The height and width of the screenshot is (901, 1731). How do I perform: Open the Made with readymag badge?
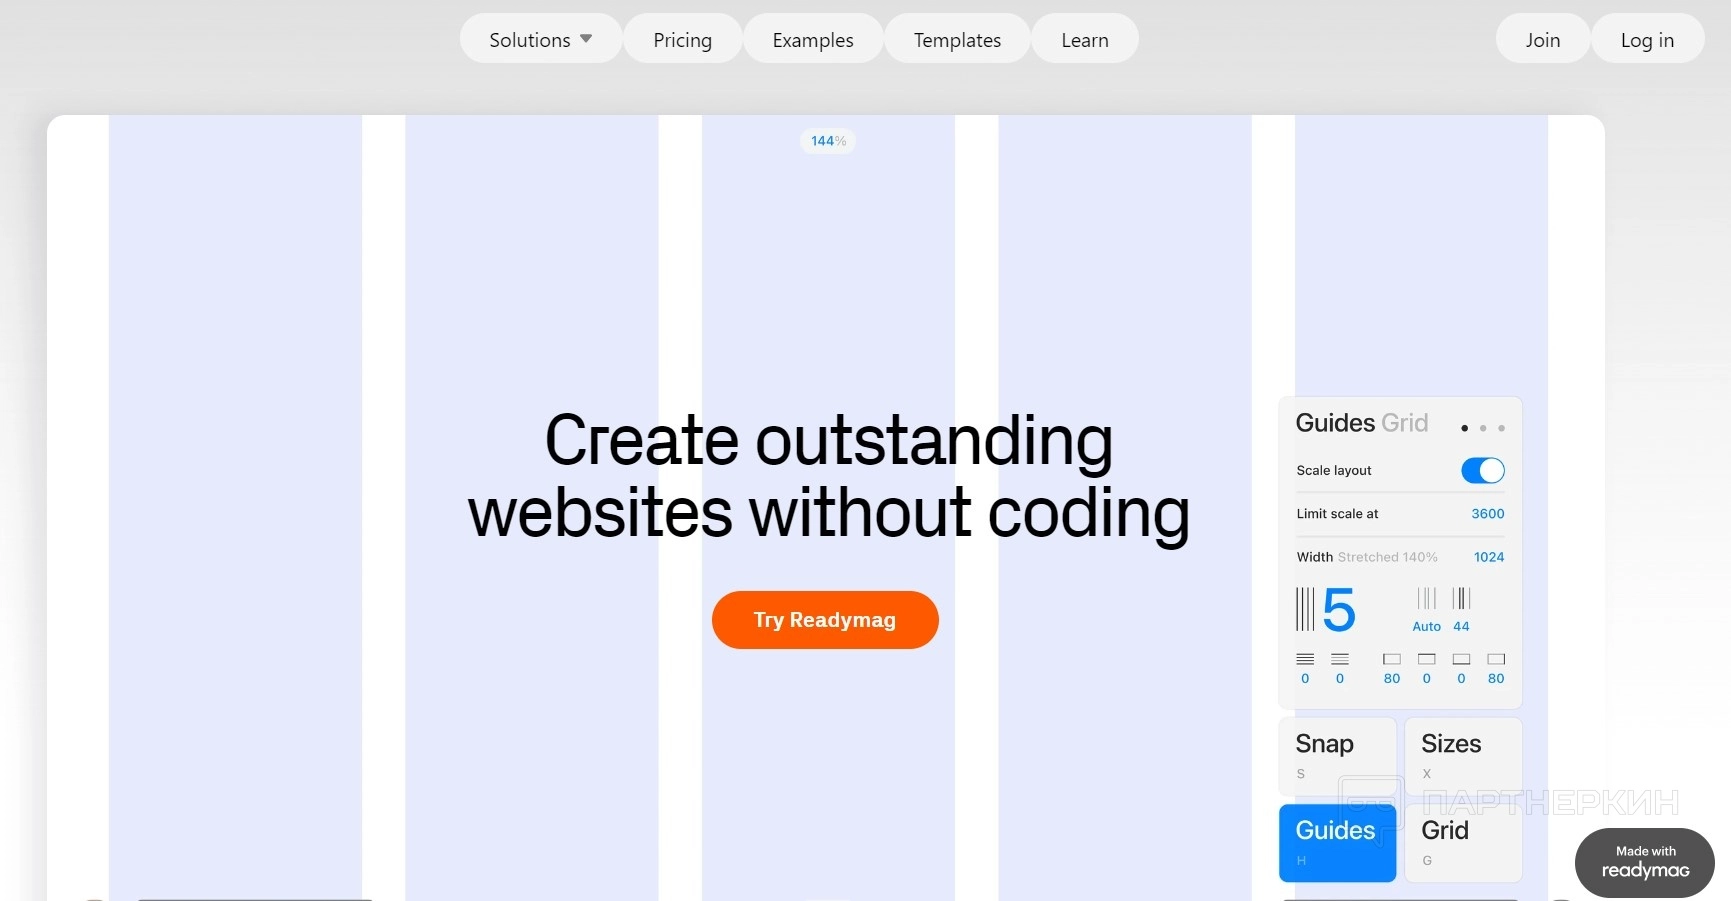(x=1645, y=862)
